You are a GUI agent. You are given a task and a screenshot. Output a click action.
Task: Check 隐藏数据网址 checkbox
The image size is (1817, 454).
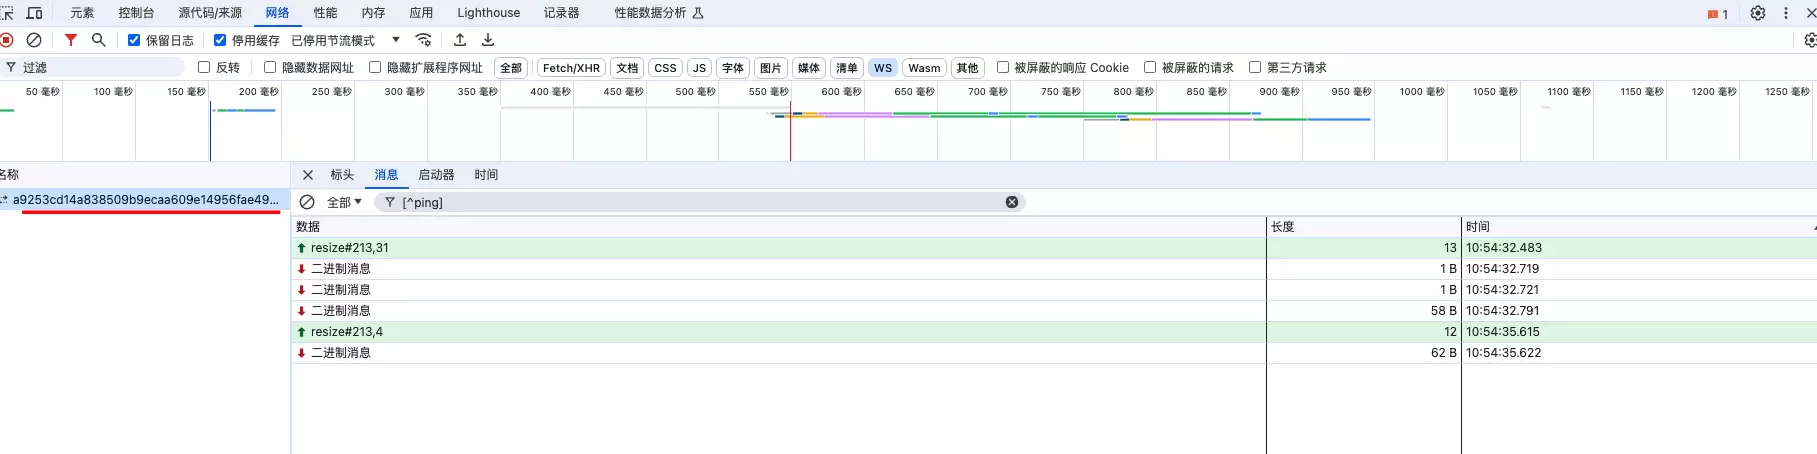(270, 67)
